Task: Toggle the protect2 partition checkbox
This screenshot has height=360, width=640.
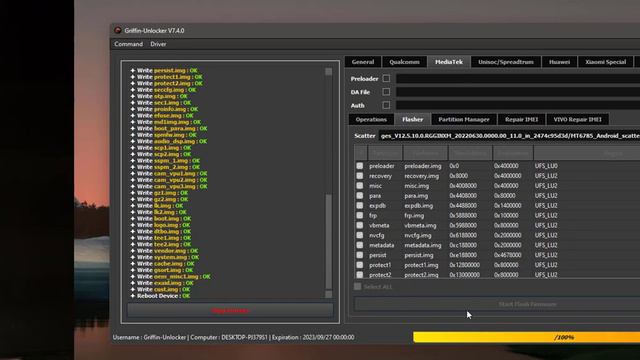Action: (x=360, y=274)
